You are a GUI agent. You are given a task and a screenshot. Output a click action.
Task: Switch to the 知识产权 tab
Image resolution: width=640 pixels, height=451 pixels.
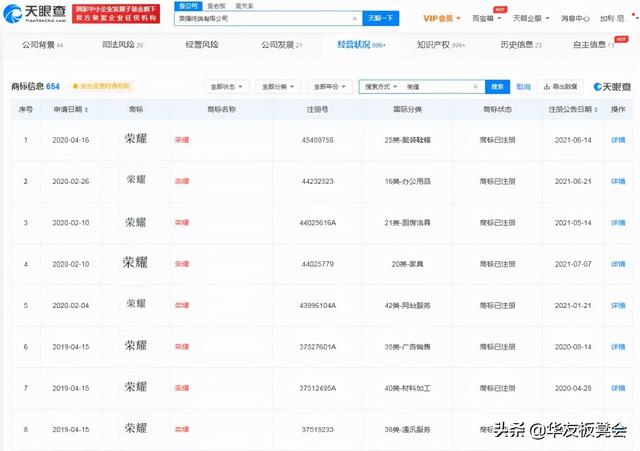click(438, 45)
